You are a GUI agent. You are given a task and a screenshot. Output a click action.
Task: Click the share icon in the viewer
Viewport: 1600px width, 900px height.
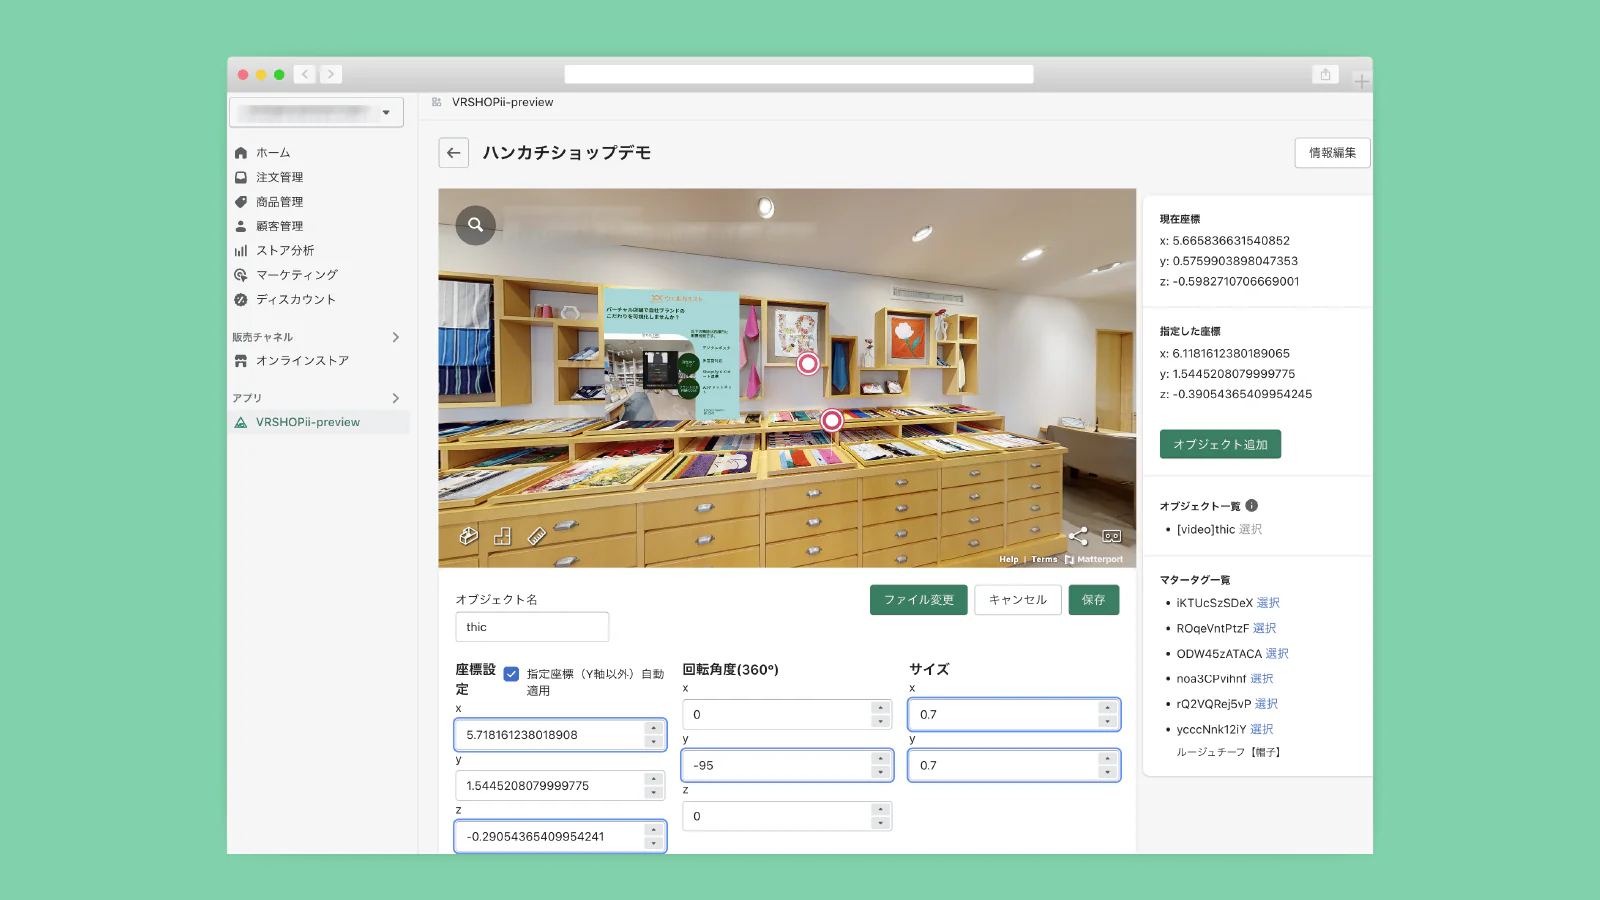click(x=1078, y=536)
